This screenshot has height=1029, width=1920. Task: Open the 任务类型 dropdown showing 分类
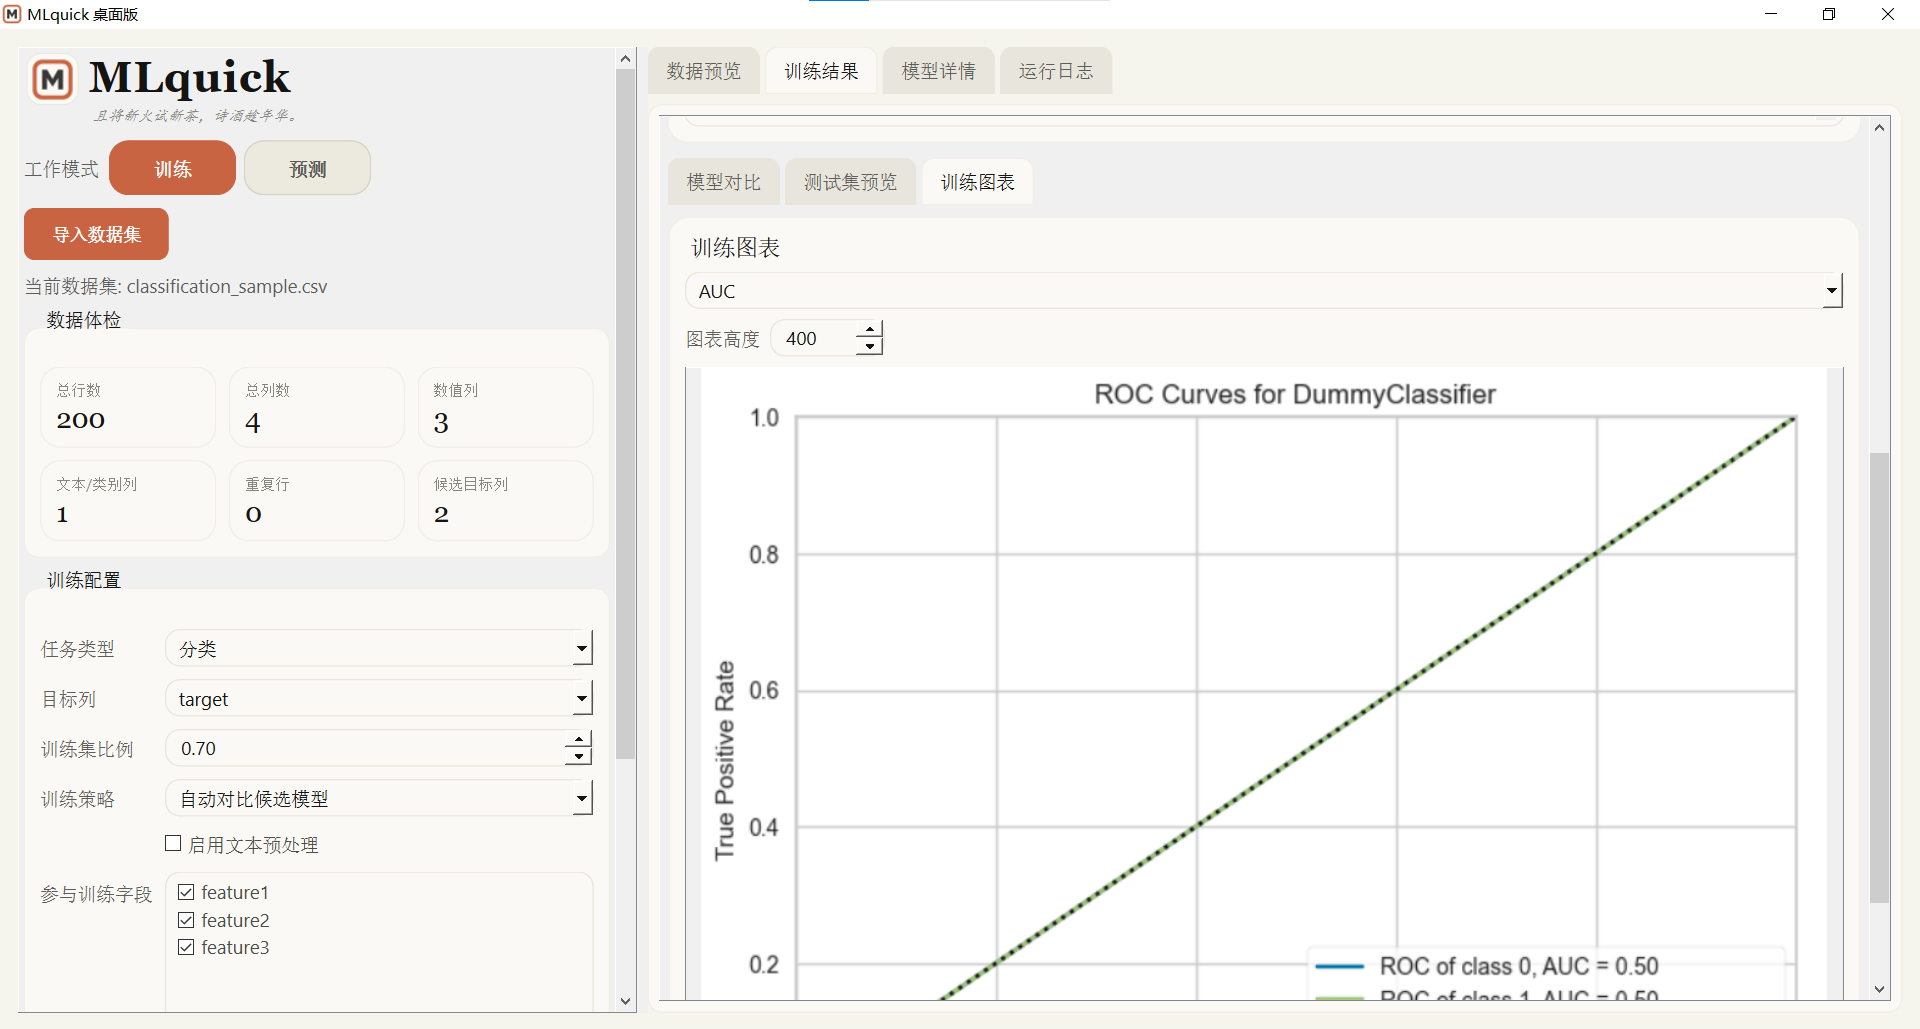[x=379, y=648]
